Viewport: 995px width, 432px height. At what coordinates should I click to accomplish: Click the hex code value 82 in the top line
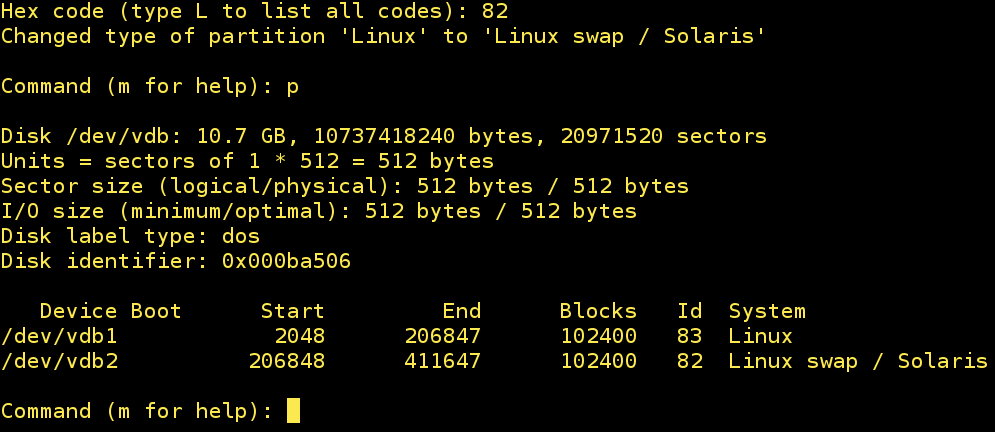pos(494,12)
